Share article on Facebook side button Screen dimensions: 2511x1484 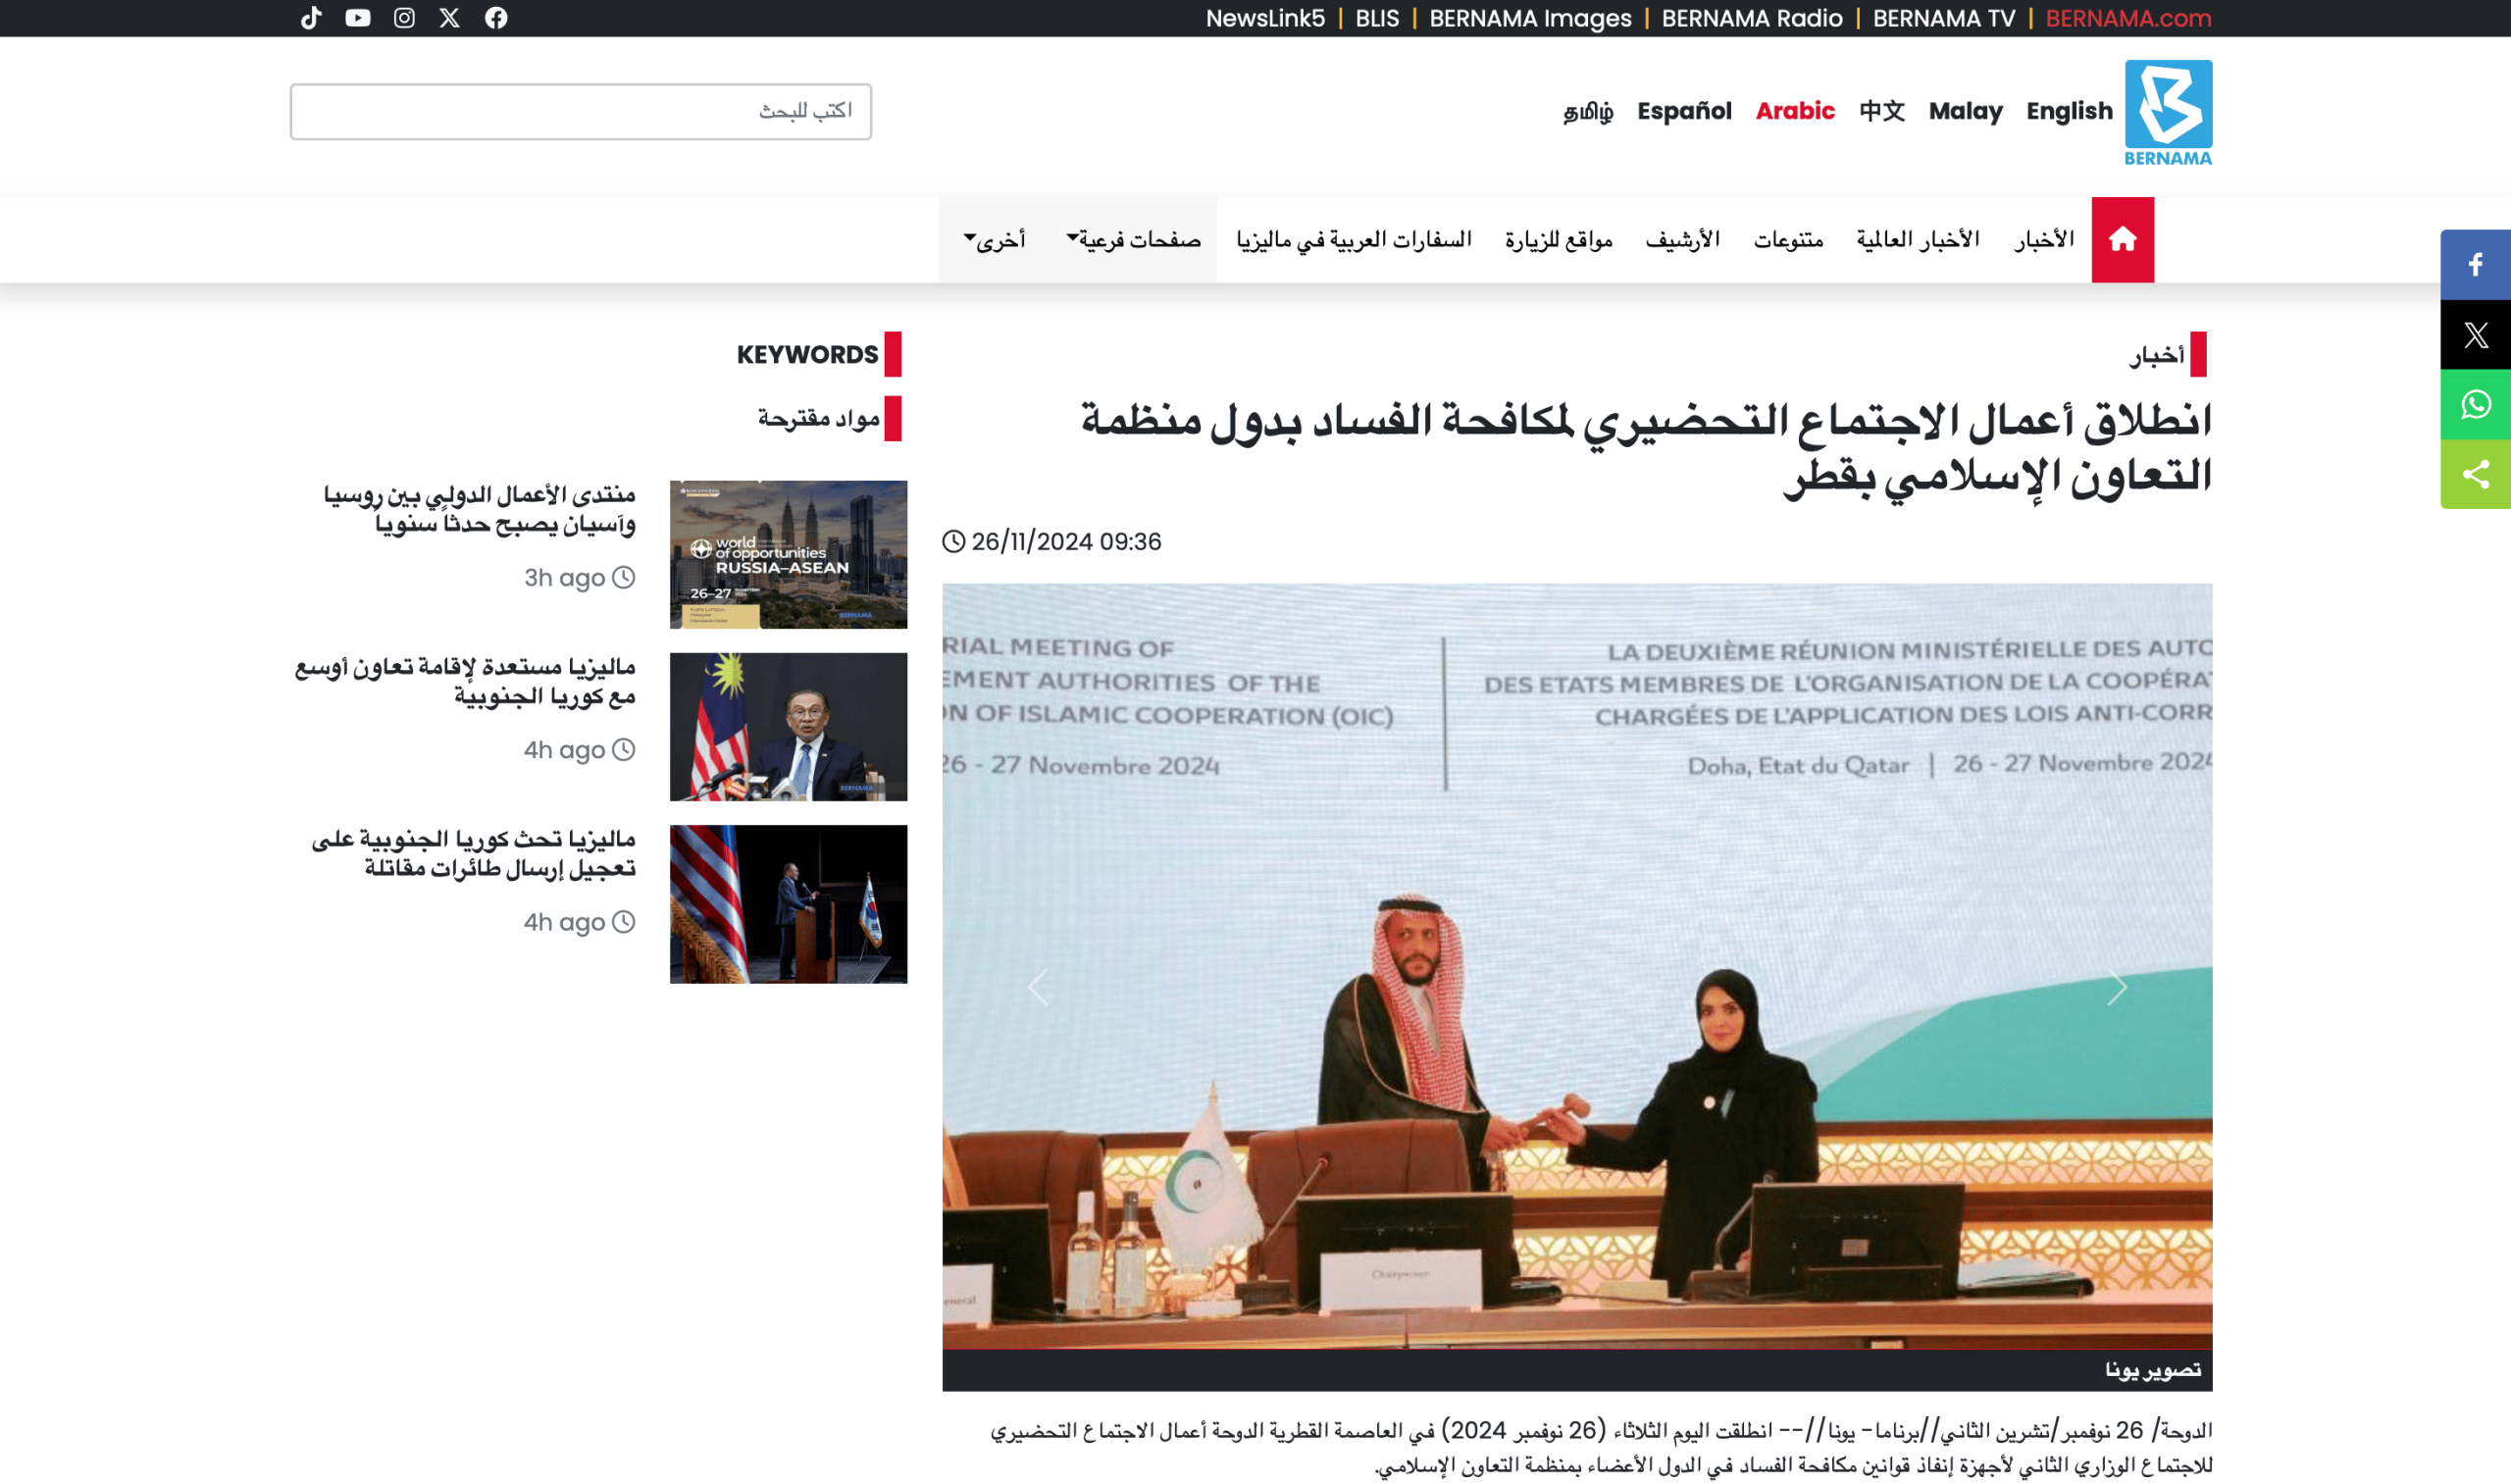coord(2475,265)
